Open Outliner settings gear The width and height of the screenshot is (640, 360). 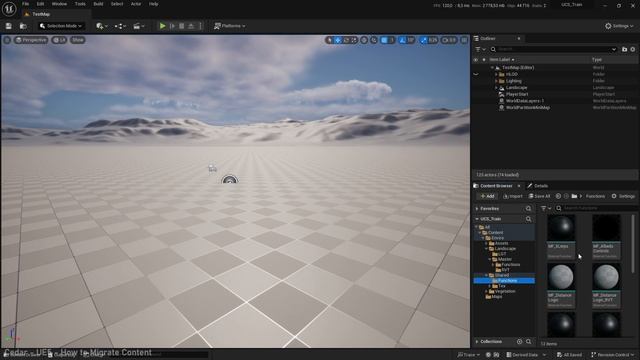(633, 49)
